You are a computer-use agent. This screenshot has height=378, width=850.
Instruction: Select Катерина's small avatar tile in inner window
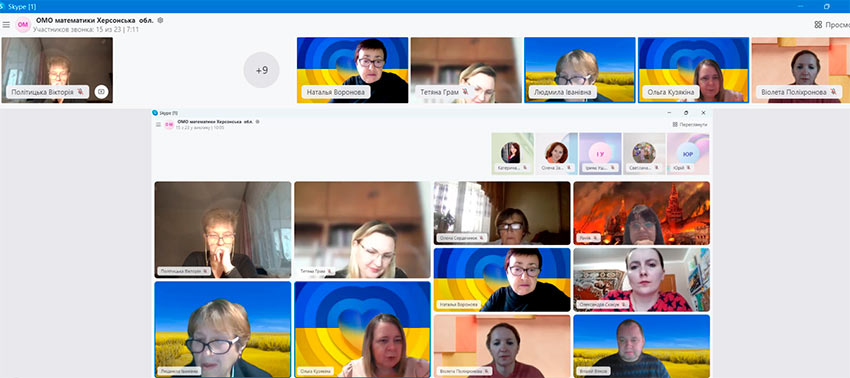pos(512,153)
